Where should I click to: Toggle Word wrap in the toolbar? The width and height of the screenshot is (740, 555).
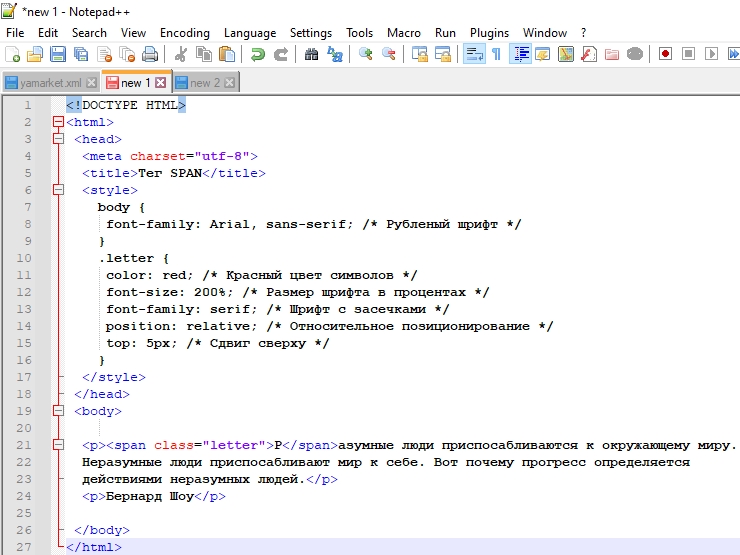point(474,55)
